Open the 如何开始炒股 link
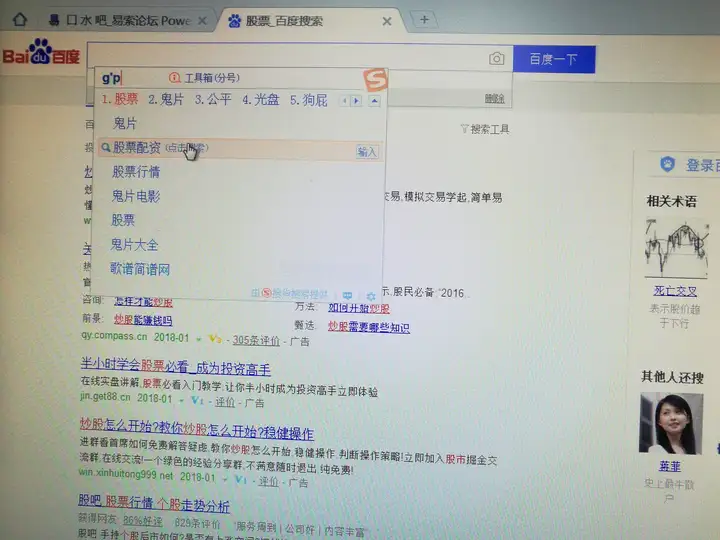Screen dimensions: 720x540 click(359, 308)
